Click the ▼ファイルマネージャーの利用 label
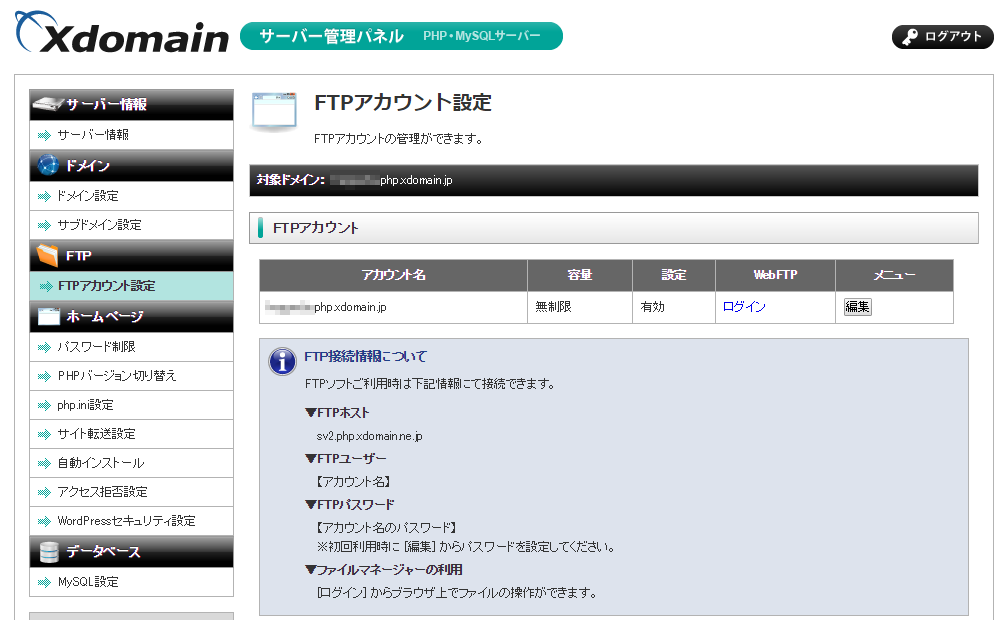1008x620 pixels. [x=384, y=570]
